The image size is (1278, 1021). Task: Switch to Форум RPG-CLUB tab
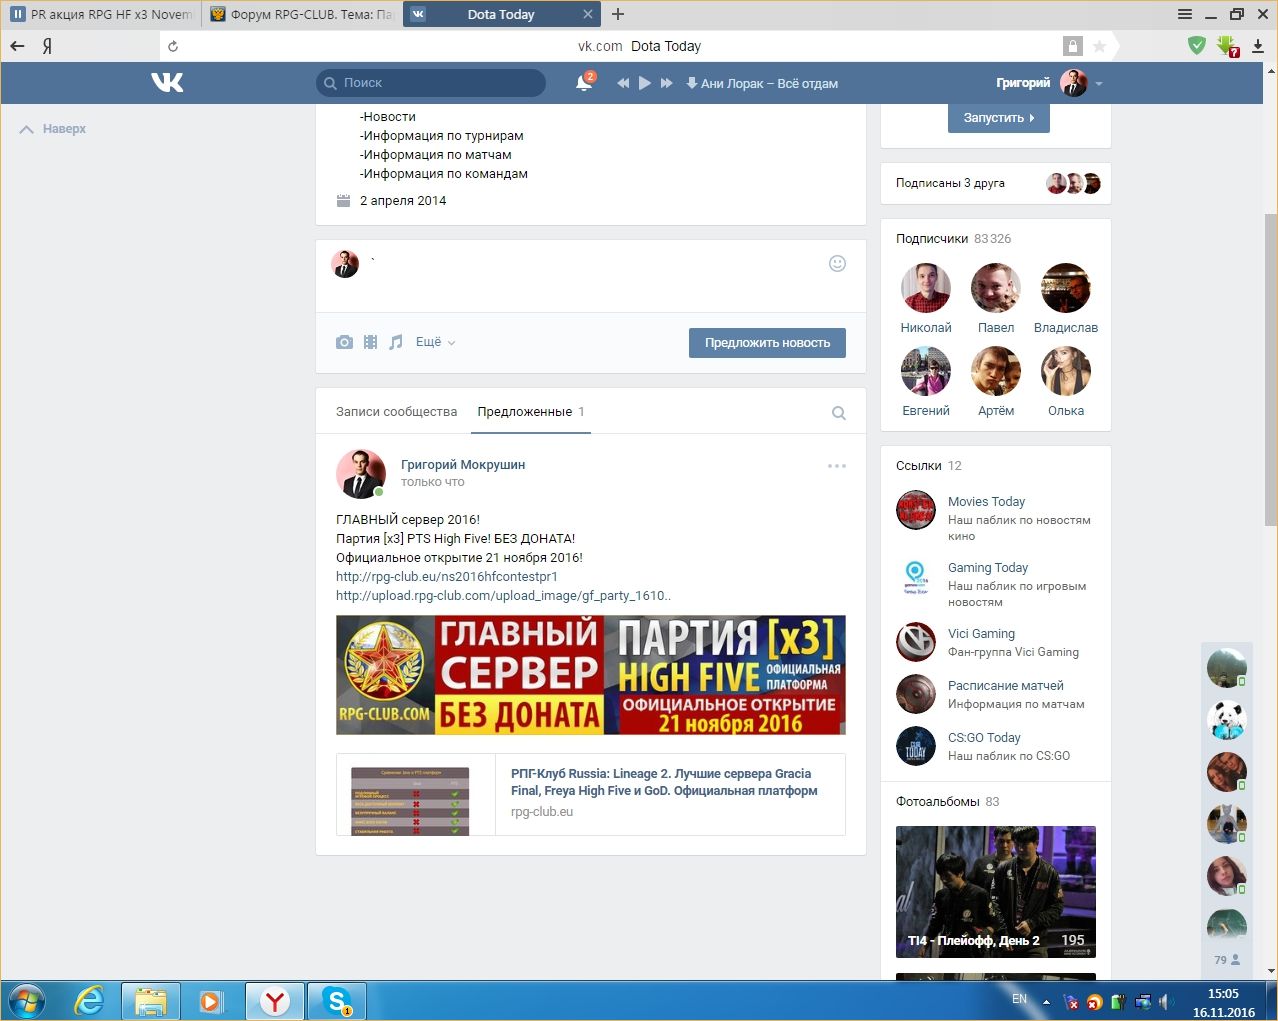click(x=302, y=15)
